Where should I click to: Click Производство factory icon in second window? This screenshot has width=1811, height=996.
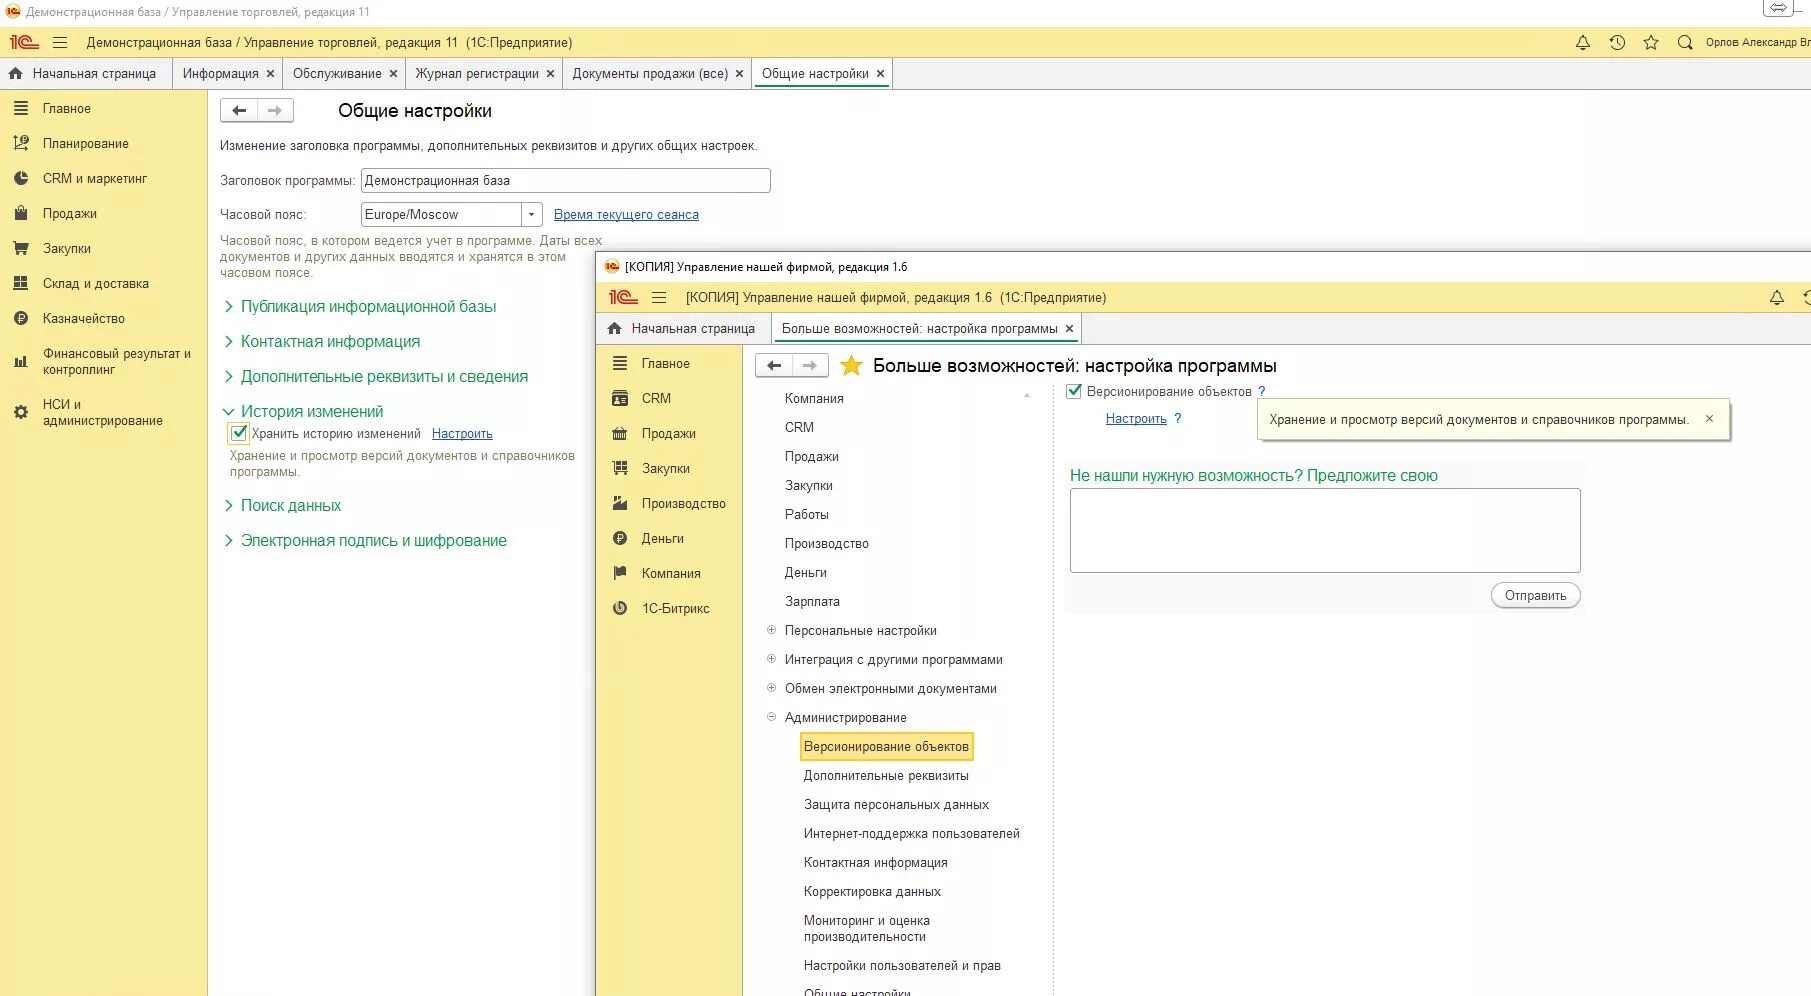(620, 503)
